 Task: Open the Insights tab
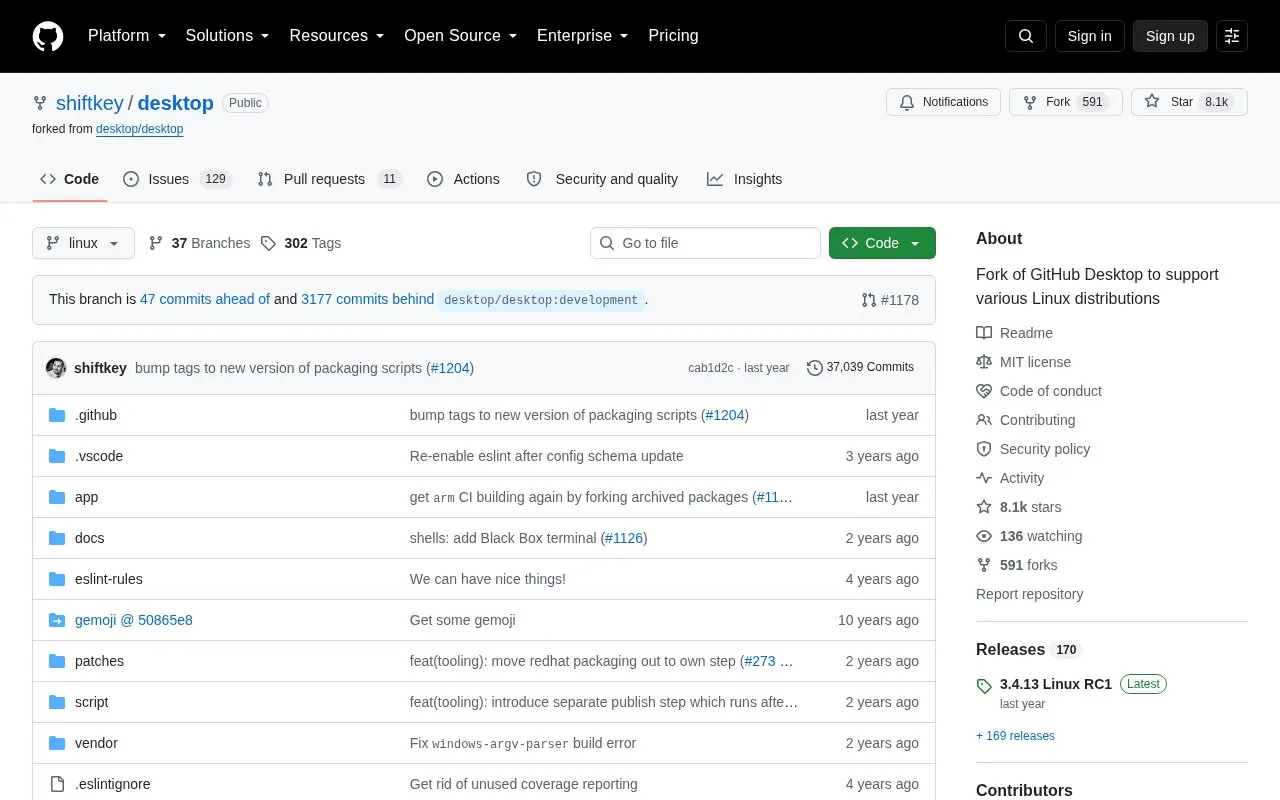point(744,179)
